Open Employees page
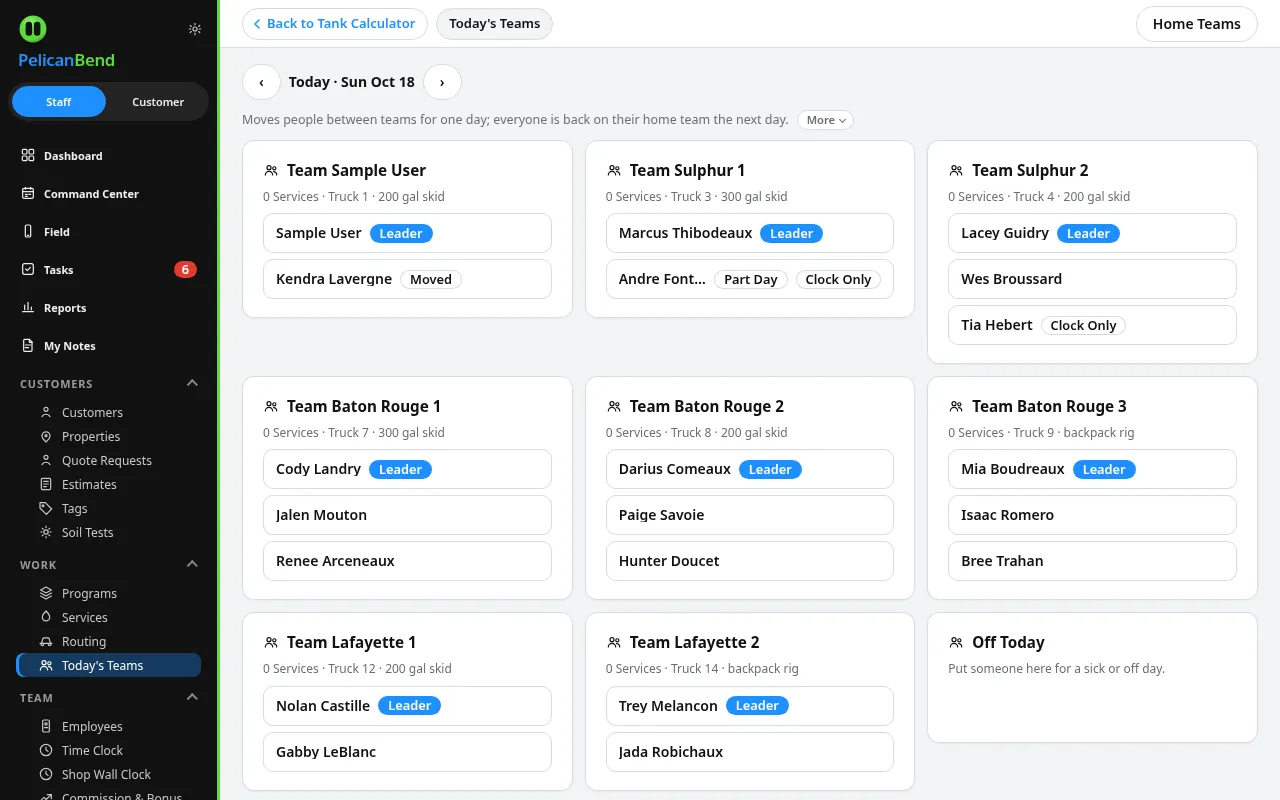The height and width of the screenshot is (800, 1280). (109, 726)
